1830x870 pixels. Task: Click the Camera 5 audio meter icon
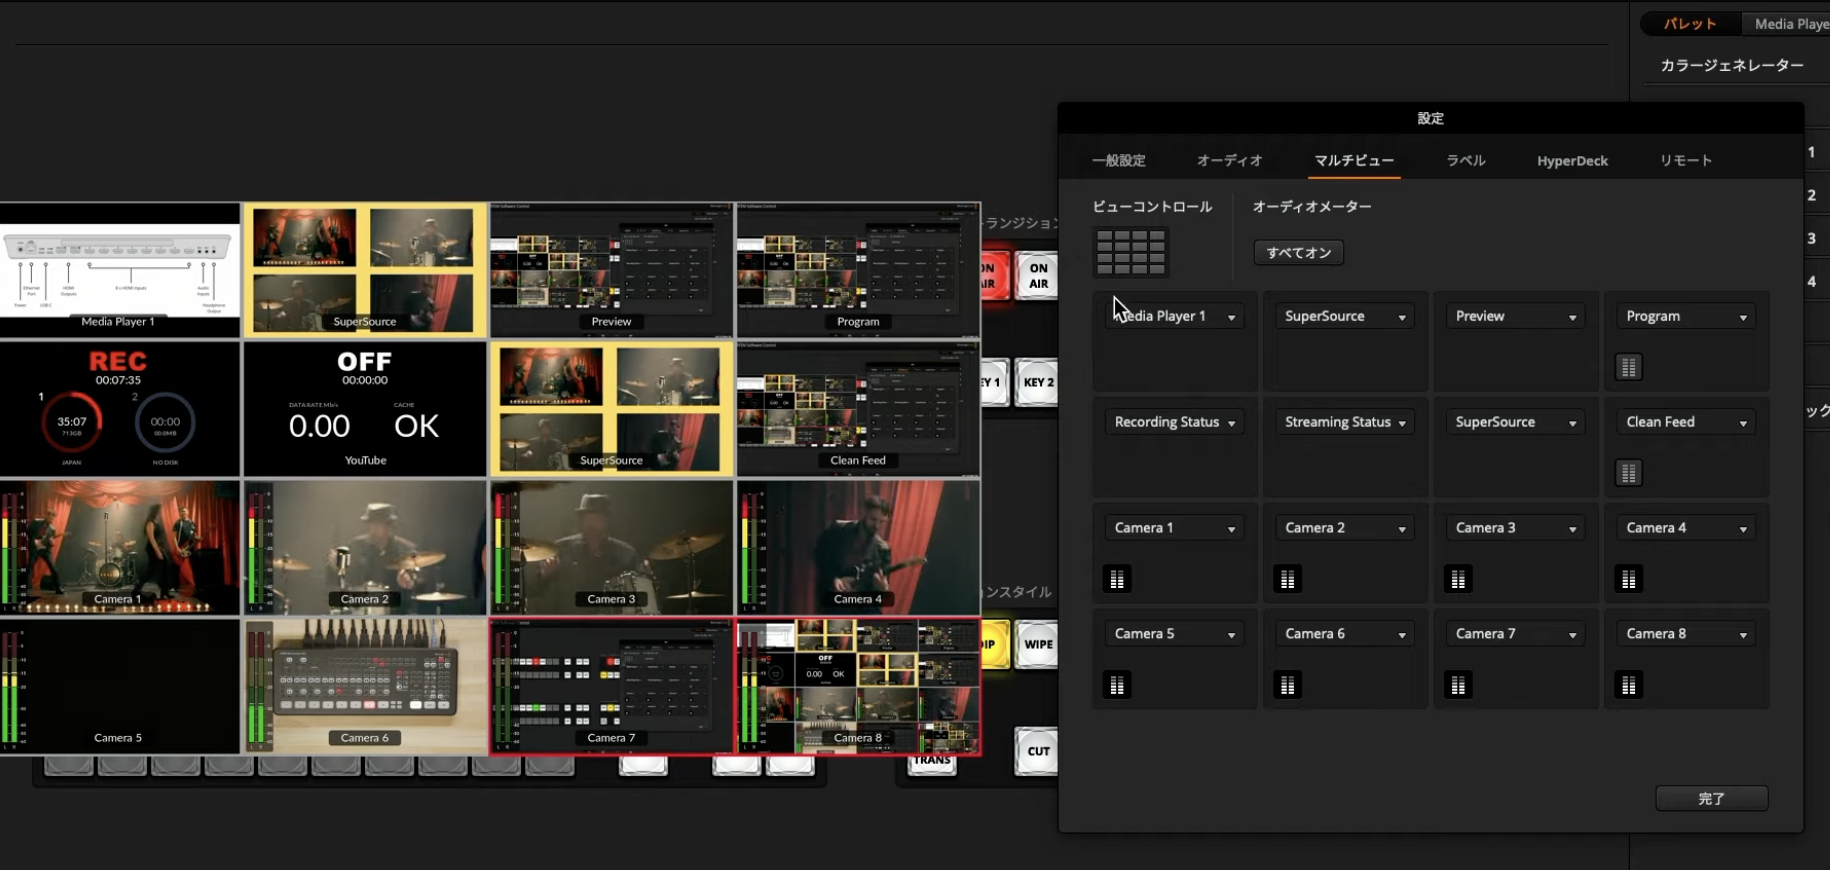[1117, 685]
